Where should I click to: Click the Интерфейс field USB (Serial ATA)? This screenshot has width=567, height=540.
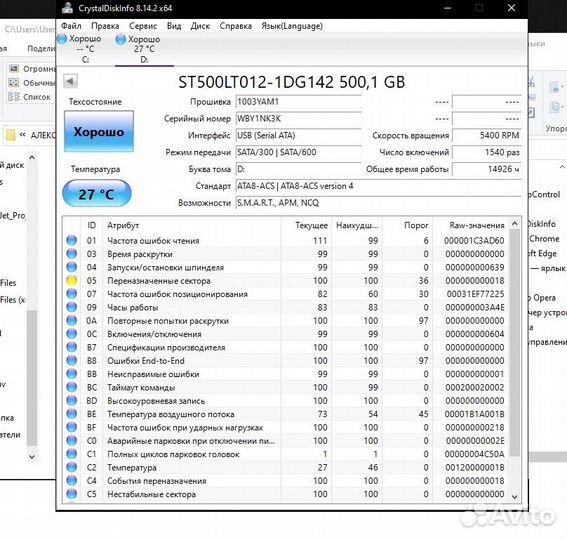(298, 136)
